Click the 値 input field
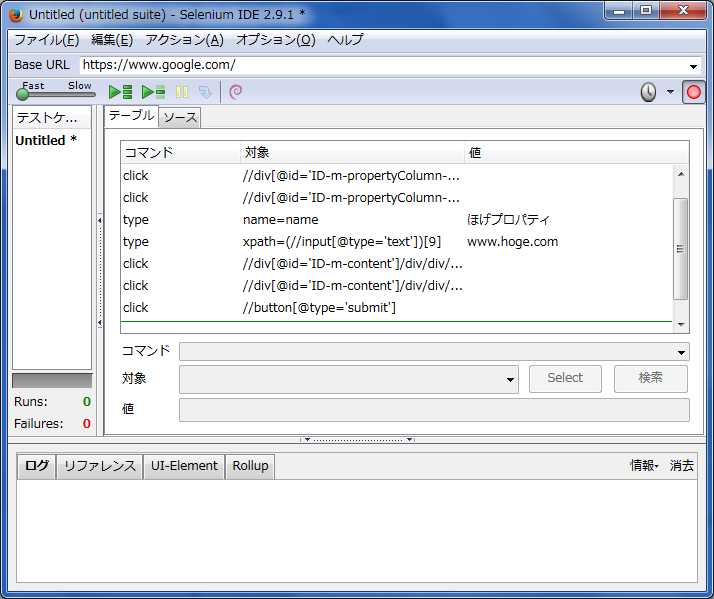 434,410
